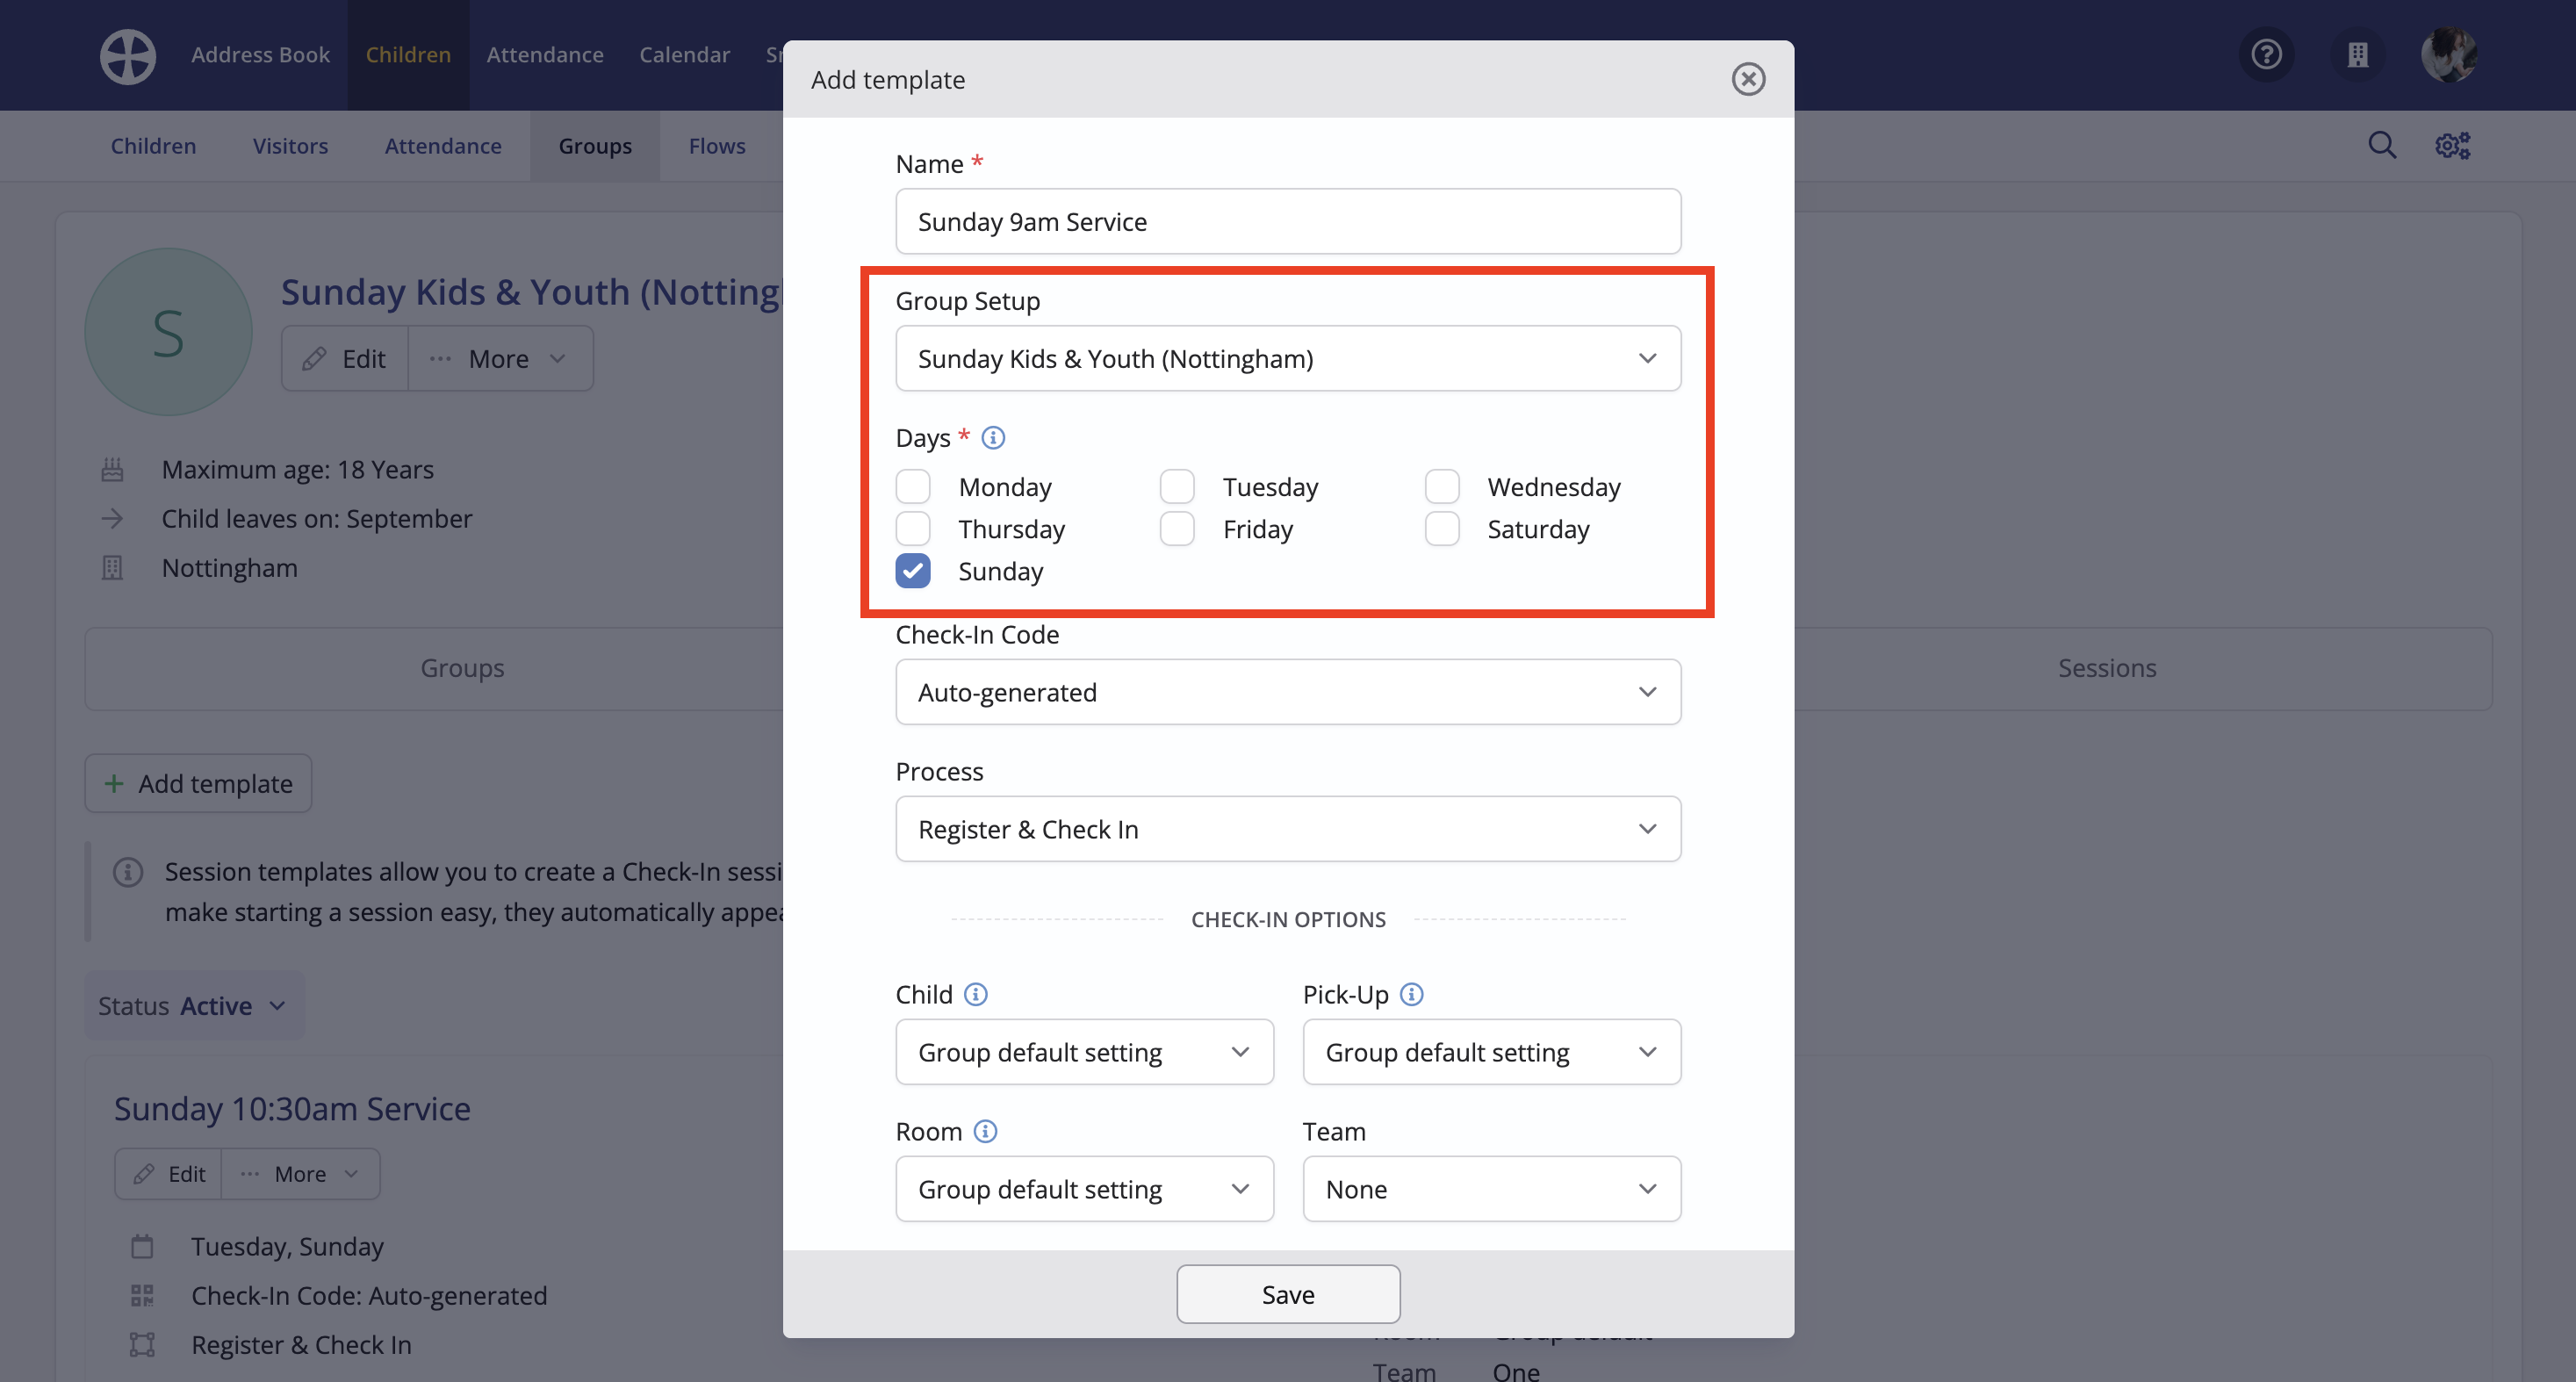Click the info icon beside Room
Viewport: 2576px width, 1382px height.
[985, 1131]
